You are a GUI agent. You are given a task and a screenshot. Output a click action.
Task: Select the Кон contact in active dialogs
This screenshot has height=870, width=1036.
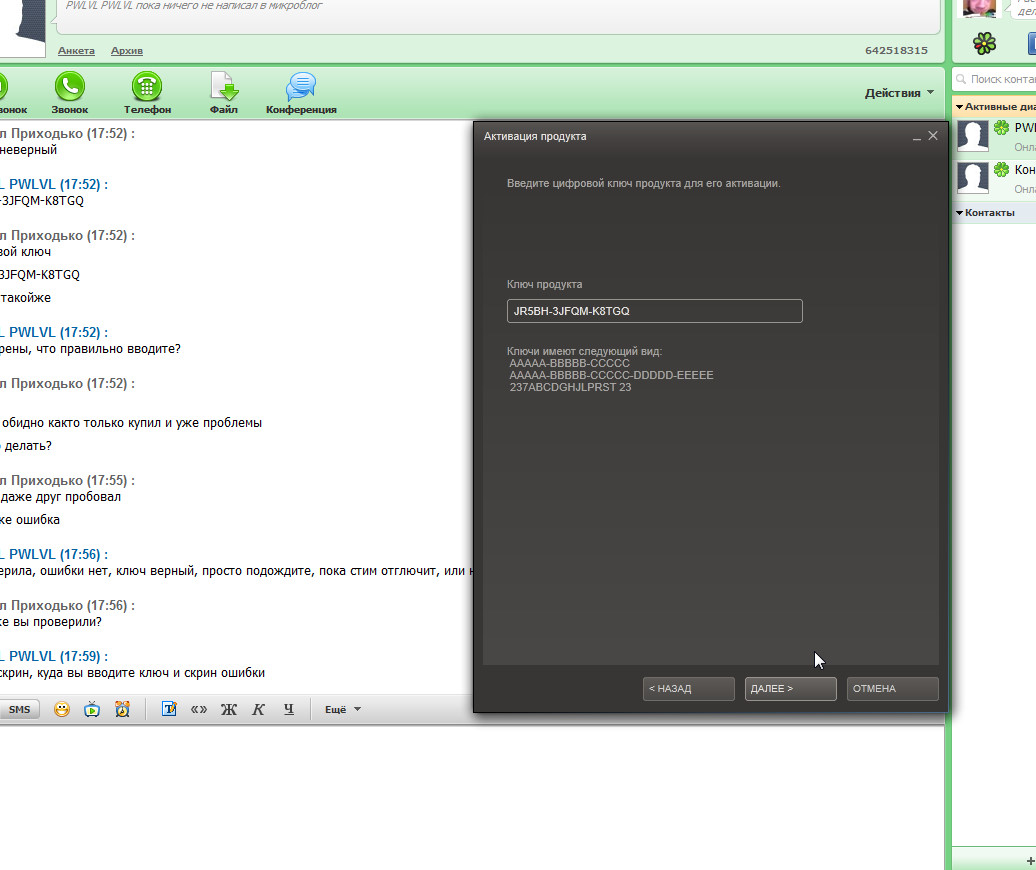(996, 179)
